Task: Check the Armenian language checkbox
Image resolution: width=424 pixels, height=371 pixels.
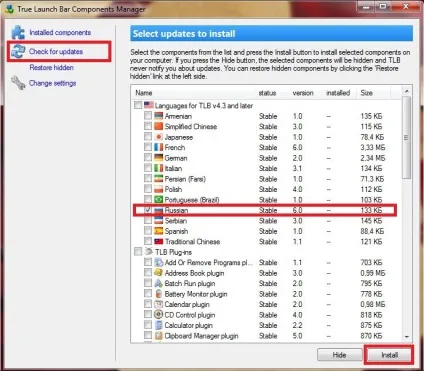Action: coord(148,116)
